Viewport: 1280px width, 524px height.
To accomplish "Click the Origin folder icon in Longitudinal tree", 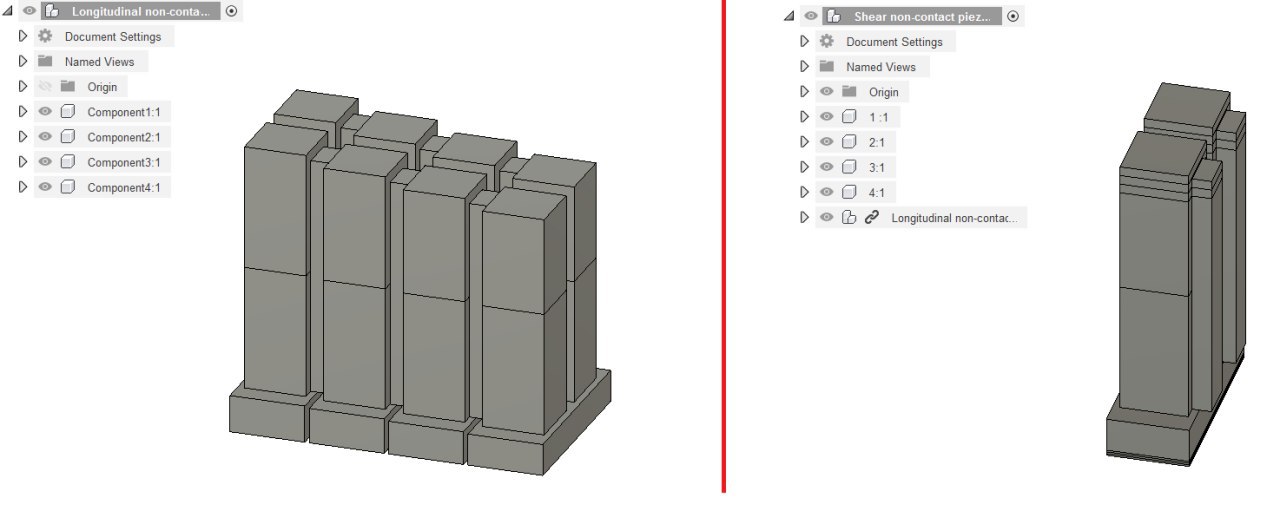I will coord(68,86).
